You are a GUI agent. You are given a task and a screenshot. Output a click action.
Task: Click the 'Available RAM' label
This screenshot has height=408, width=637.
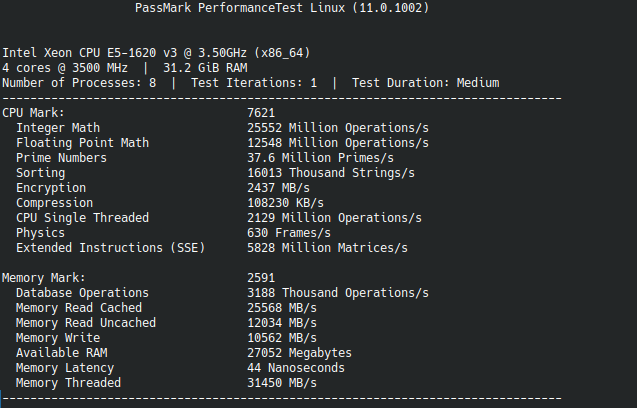(61, 354)
